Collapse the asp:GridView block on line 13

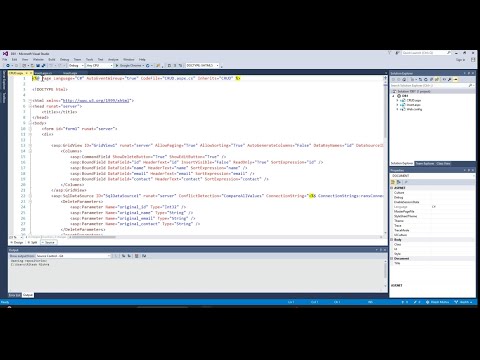(x=30, y=145)
